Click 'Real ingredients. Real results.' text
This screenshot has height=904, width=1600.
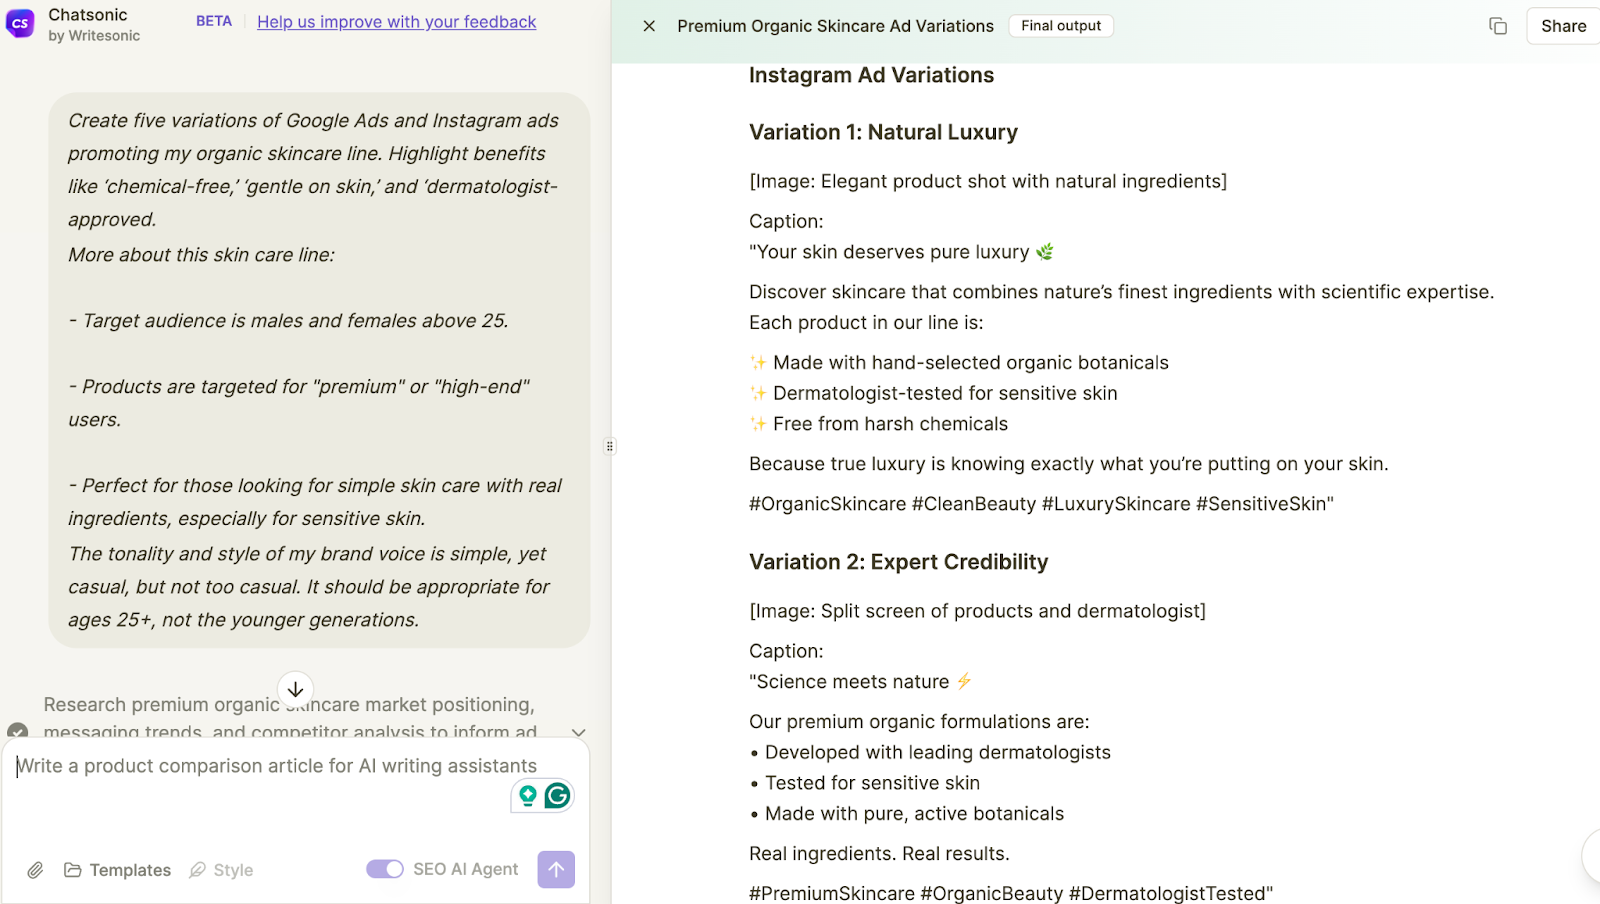point(879,854)
